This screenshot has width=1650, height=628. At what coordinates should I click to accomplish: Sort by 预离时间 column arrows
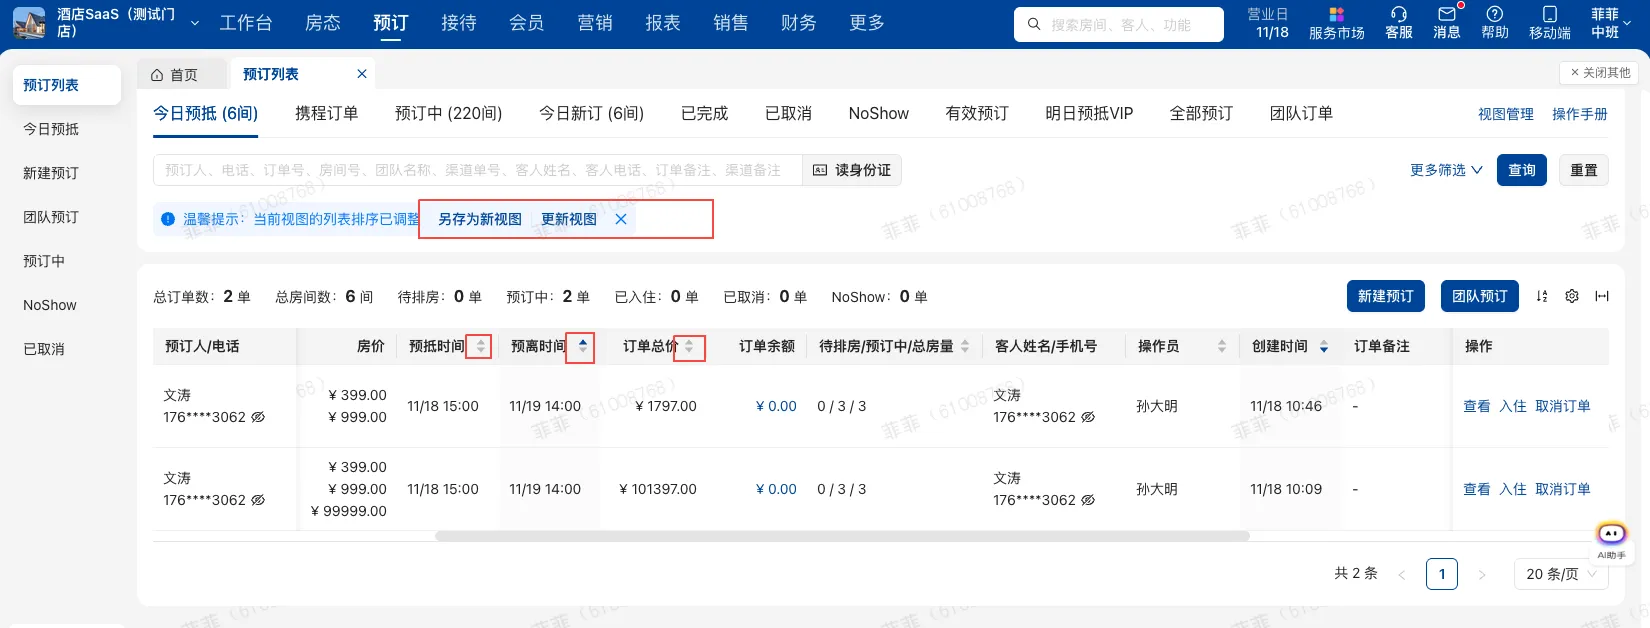click(583, 346)
